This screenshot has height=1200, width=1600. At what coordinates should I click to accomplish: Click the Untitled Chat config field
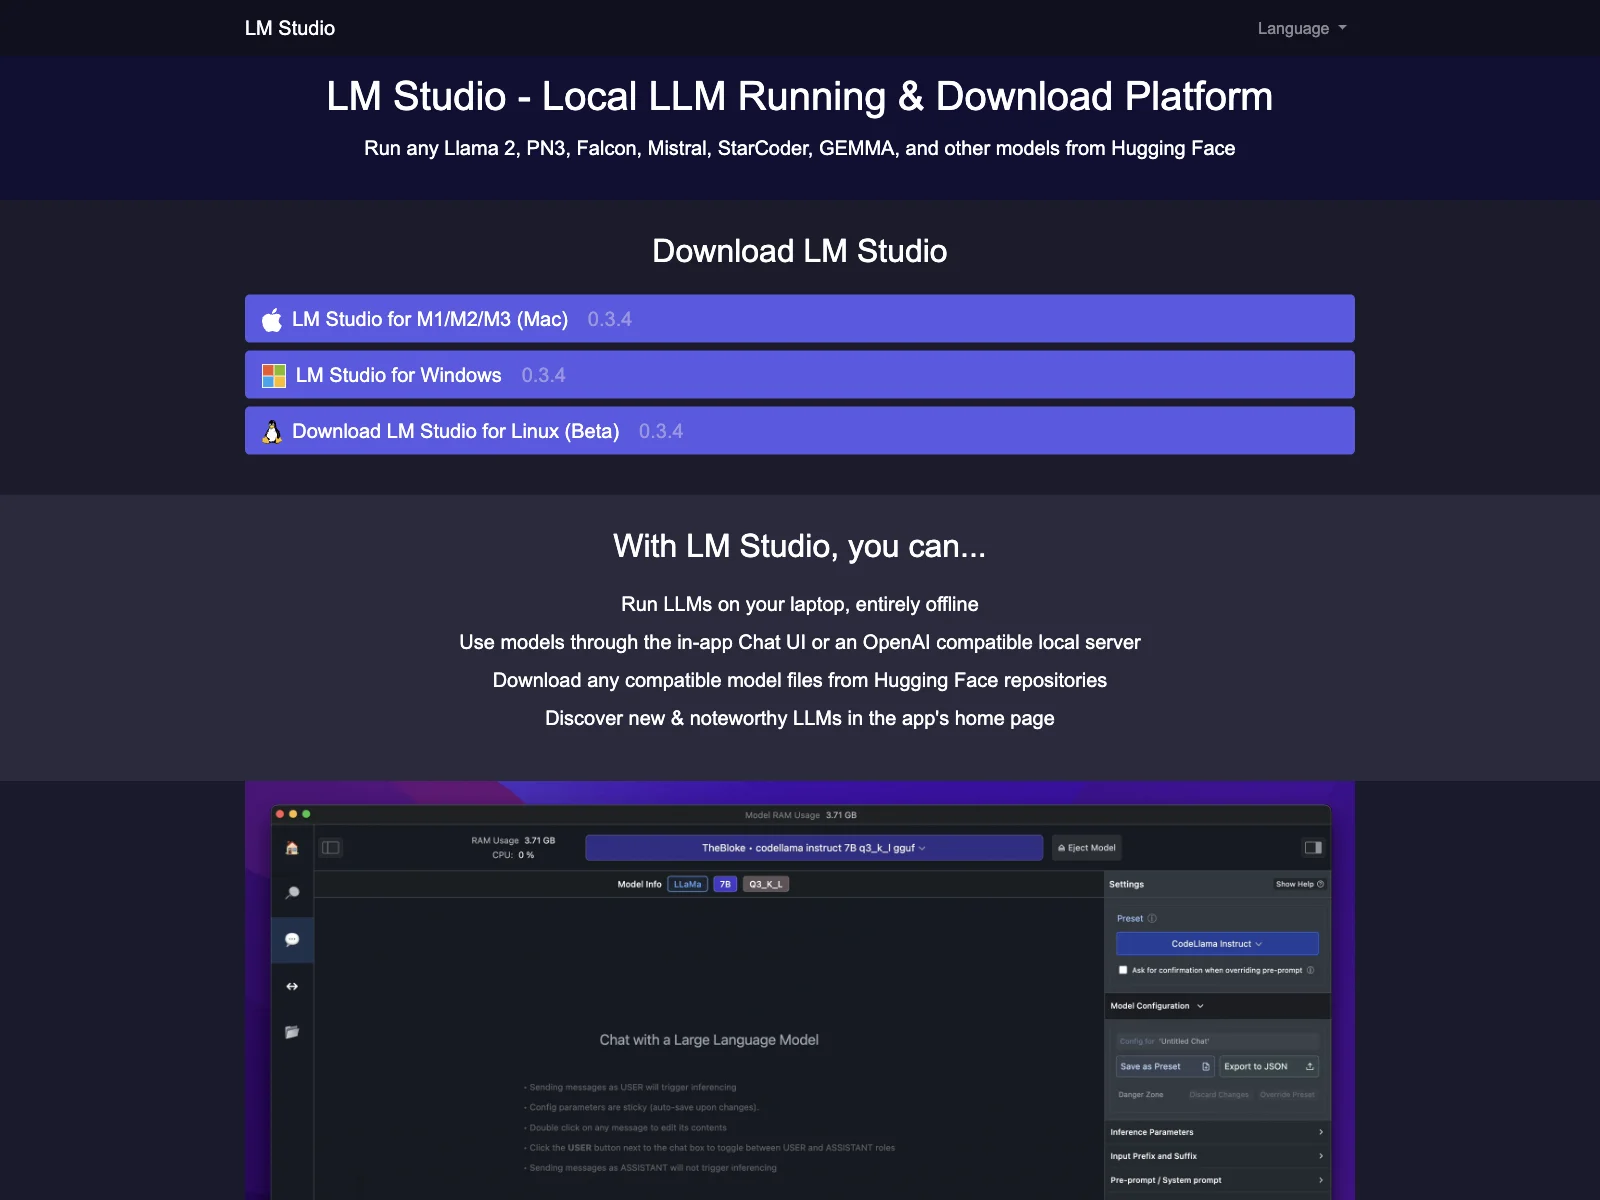click(x=1217, y=1041)
